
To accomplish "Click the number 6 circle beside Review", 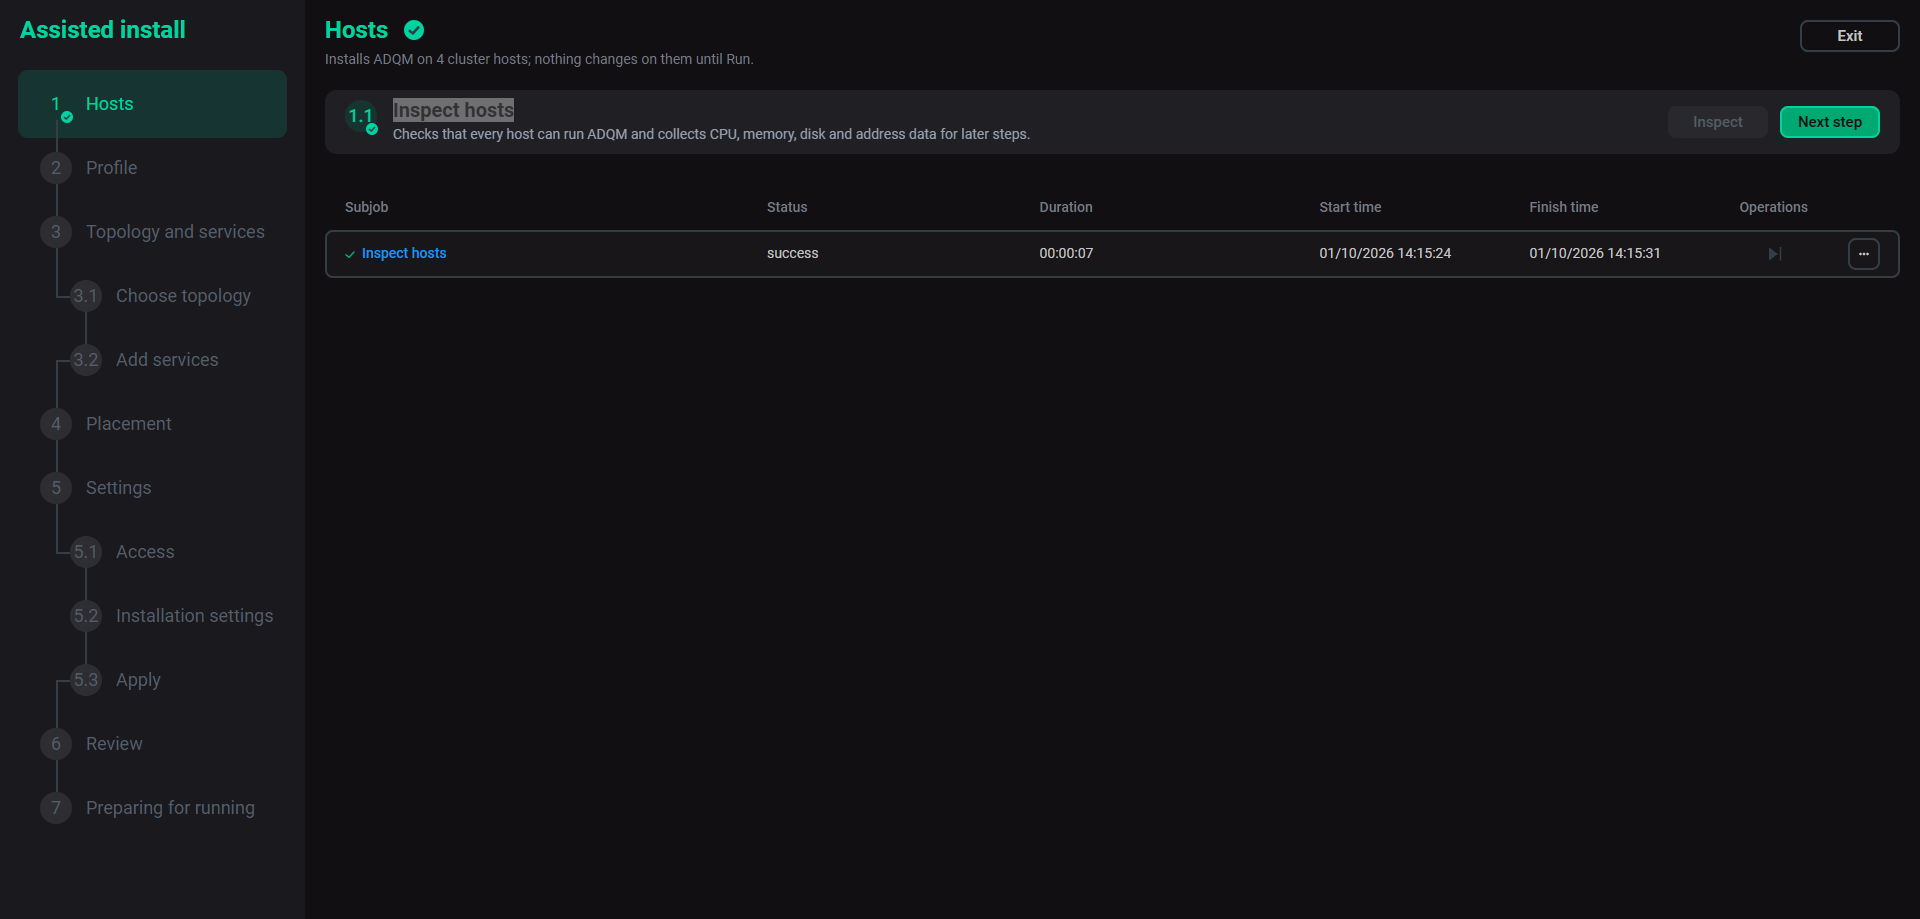I will (x=56, y=744).
